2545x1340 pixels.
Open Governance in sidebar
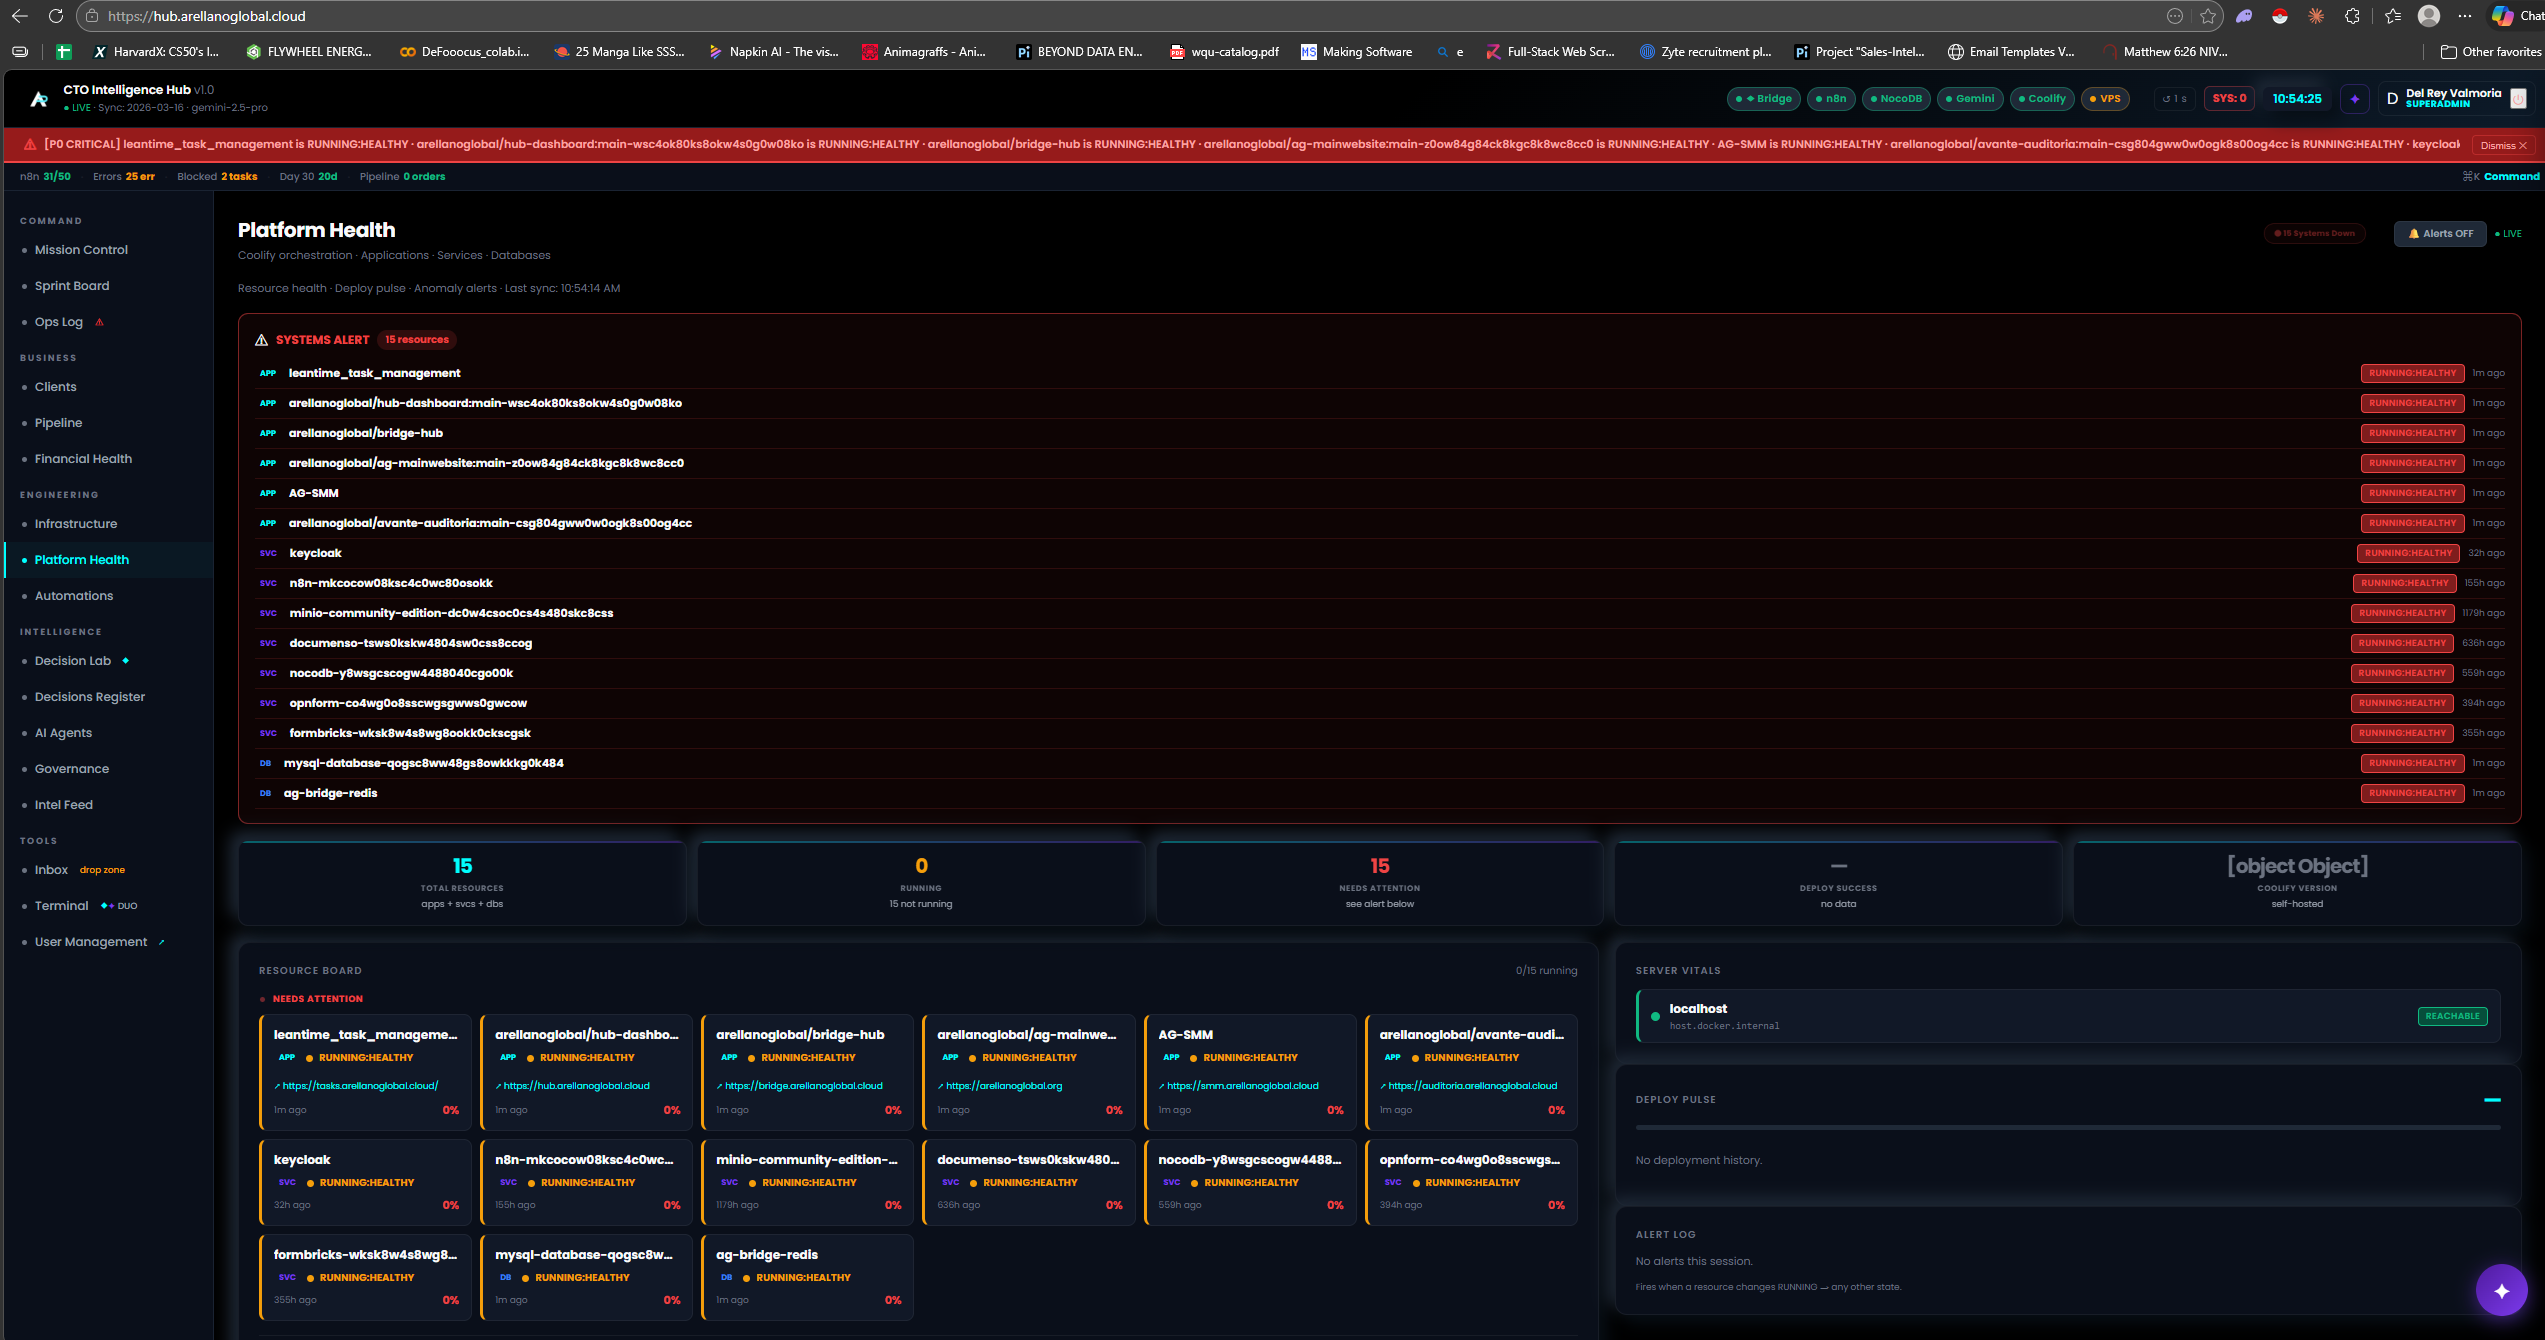[x=72, y=769]
